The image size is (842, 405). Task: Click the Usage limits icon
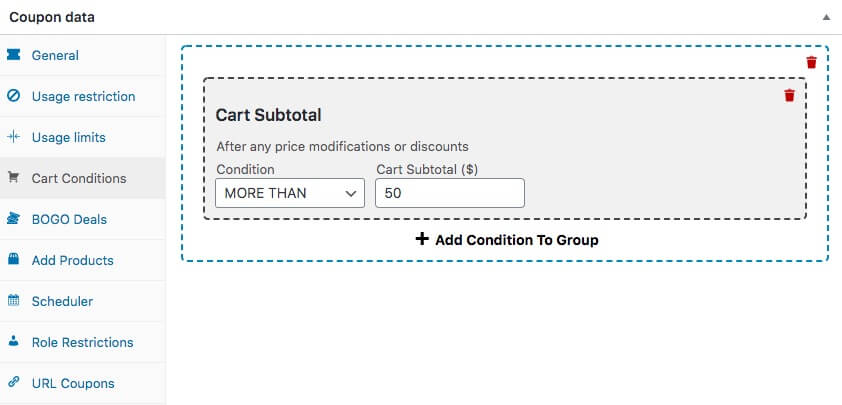tap(14, 137)
